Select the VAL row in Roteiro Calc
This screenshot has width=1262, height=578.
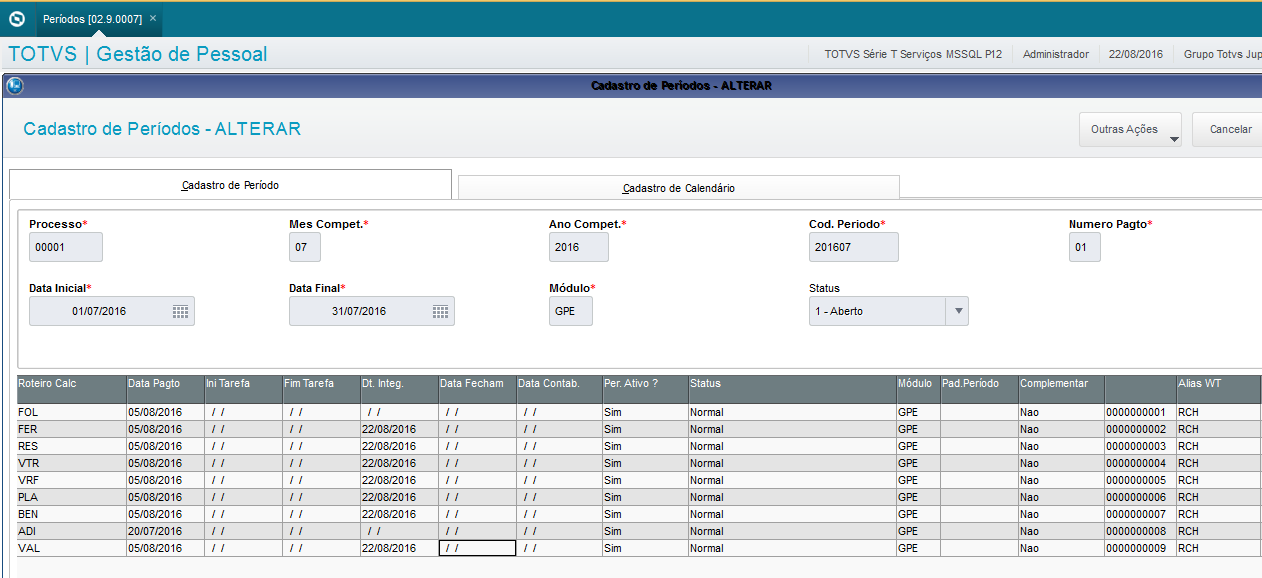pyautogui.click(x=72, y=548)
